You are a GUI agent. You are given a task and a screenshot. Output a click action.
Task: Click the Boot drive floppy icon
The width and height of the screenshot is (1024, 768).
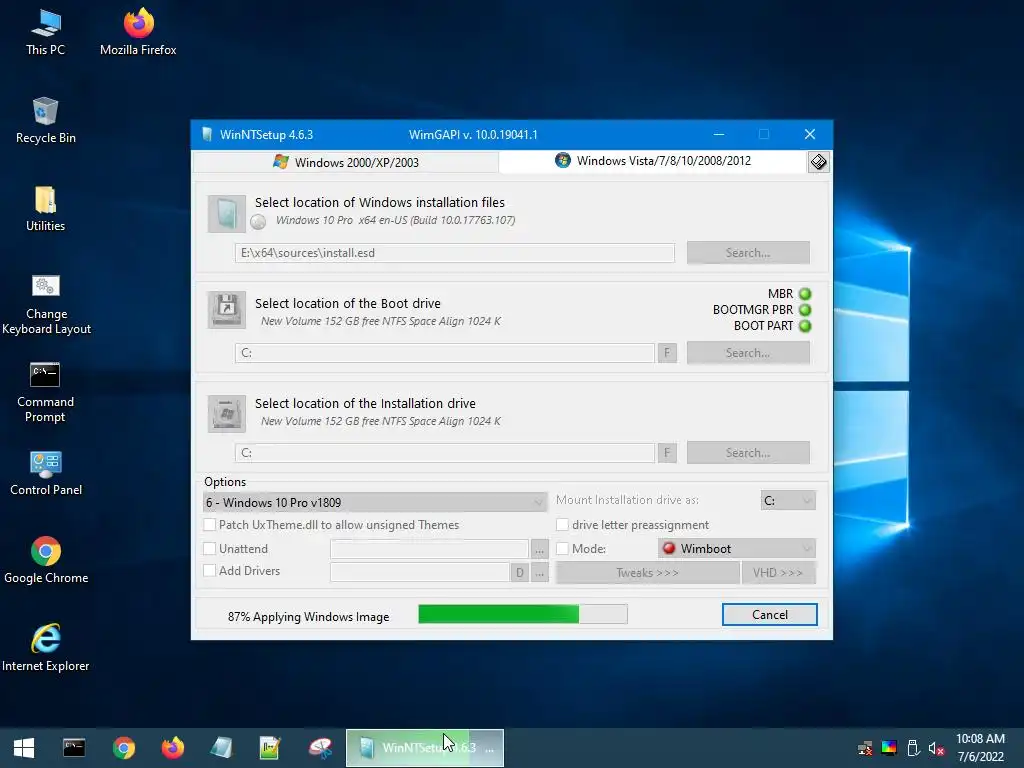(227, 310)
